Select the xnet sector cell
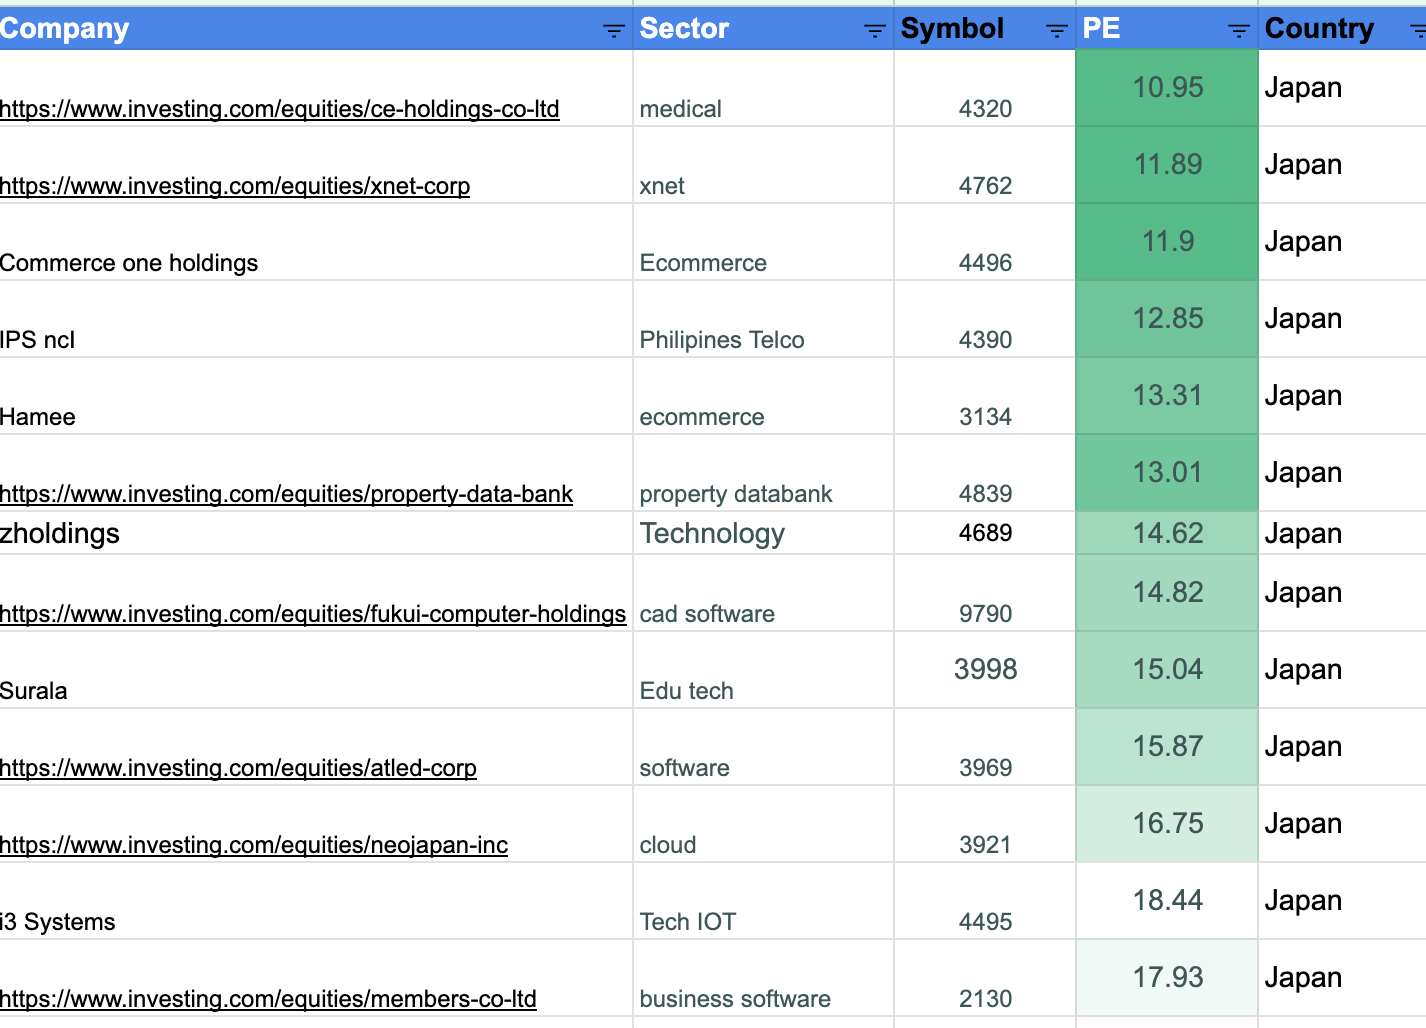 click(x=764, y=165)
